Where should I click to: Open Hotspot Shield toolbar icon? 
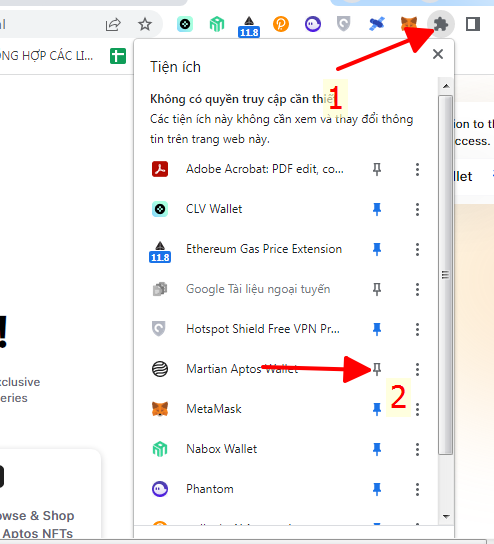[x=343, y=24]
